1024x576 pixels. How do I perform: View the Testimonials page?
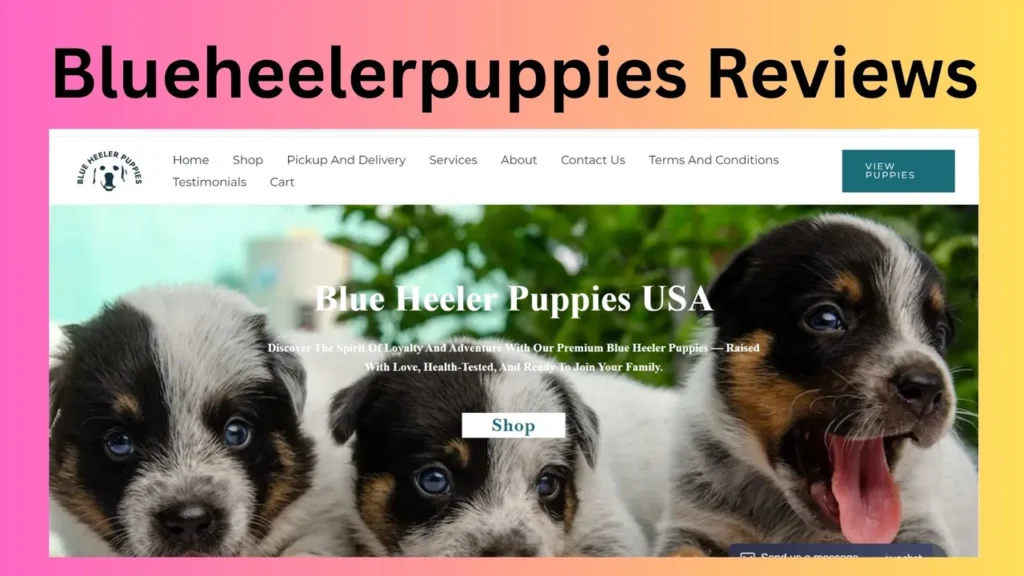tap(210, 182)
